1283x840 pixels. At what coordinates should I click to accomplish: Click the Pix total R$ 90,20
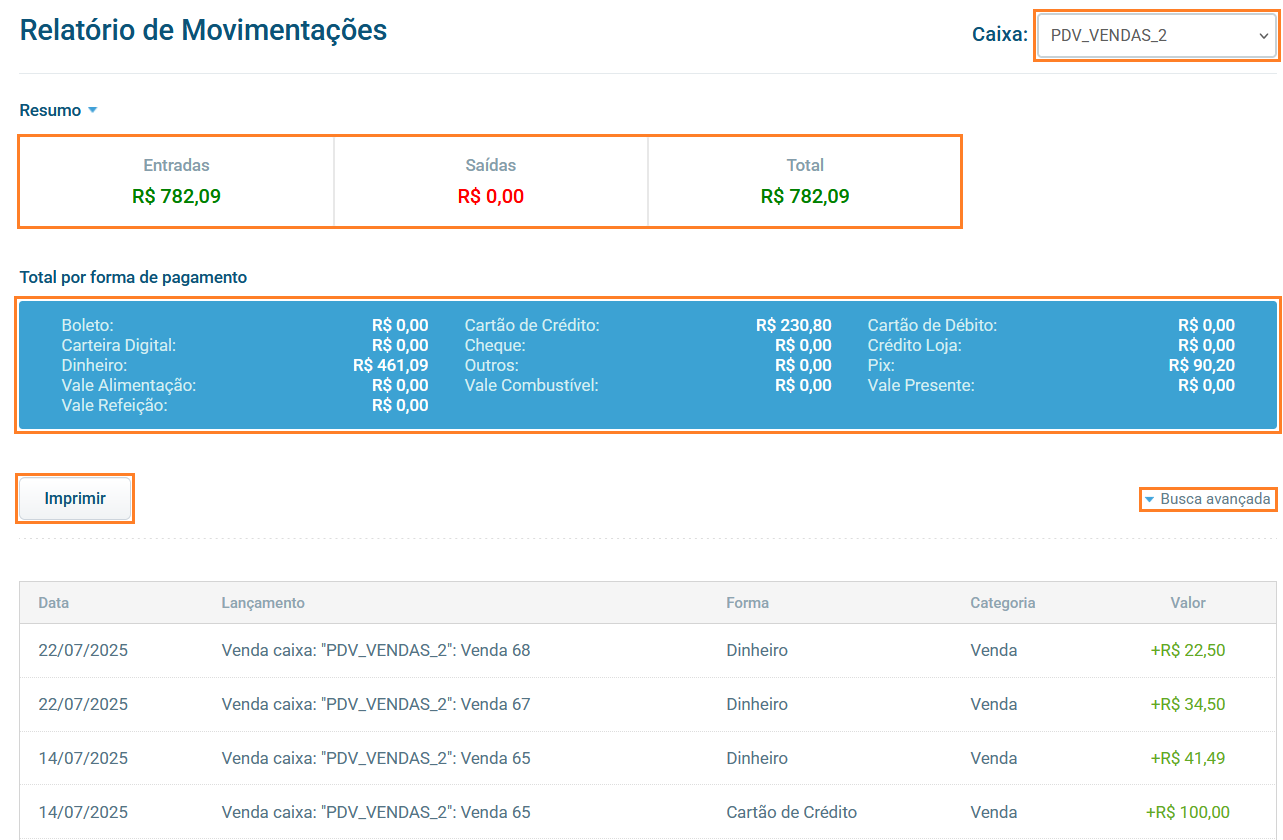click(1201, 366)
